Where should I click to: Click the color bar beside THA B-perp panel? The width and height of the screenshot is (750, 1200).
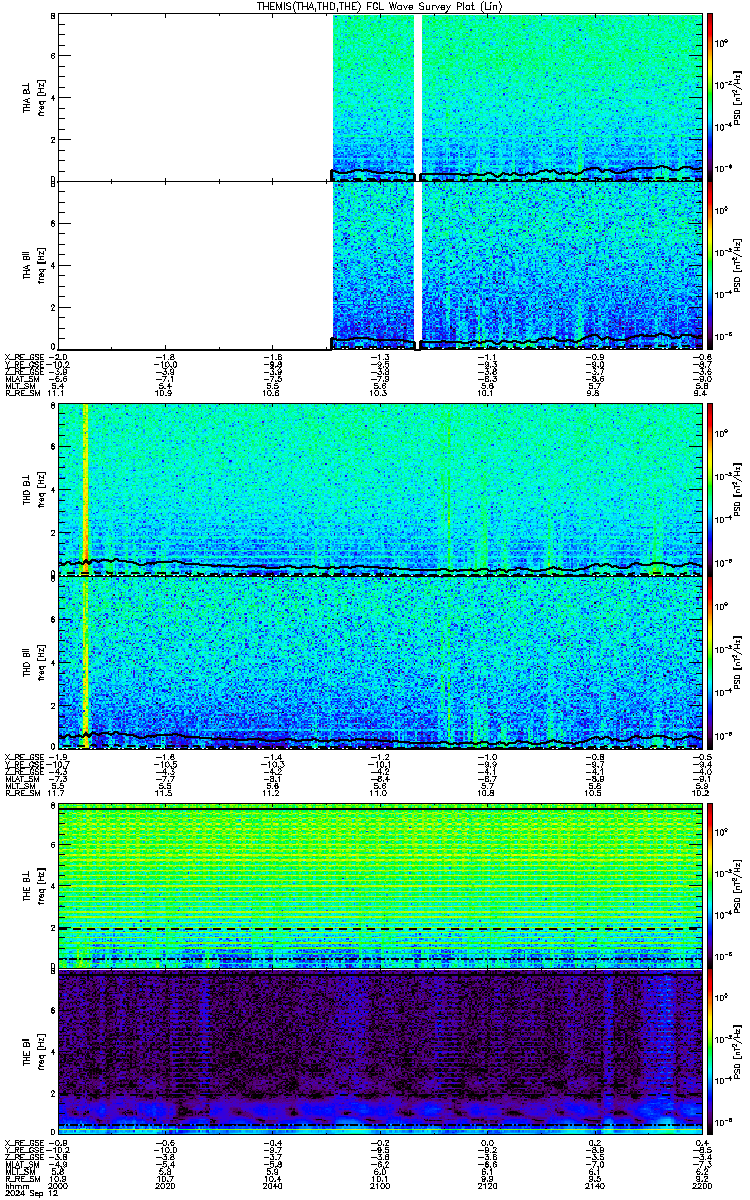[710, 96]
